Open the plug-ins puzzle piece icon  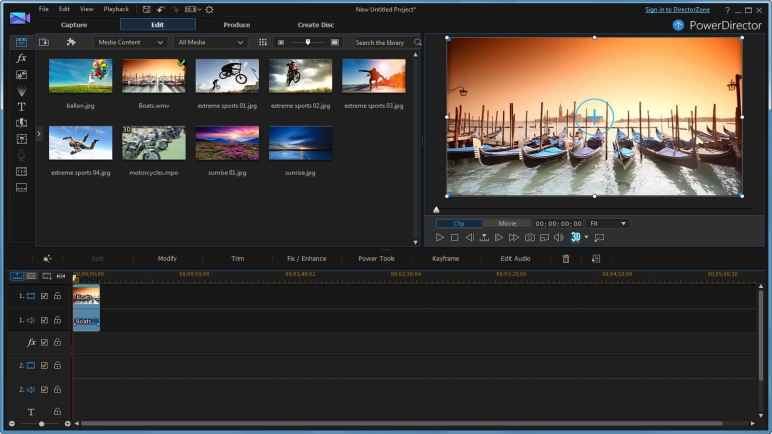pyautogui.click(x=71, y=42)
